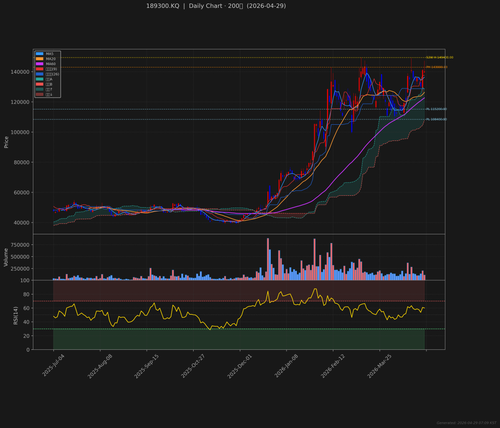Click the Volume y-axis title
The width and height of the screenshot is (500, 428).
(x=6, y=257)
